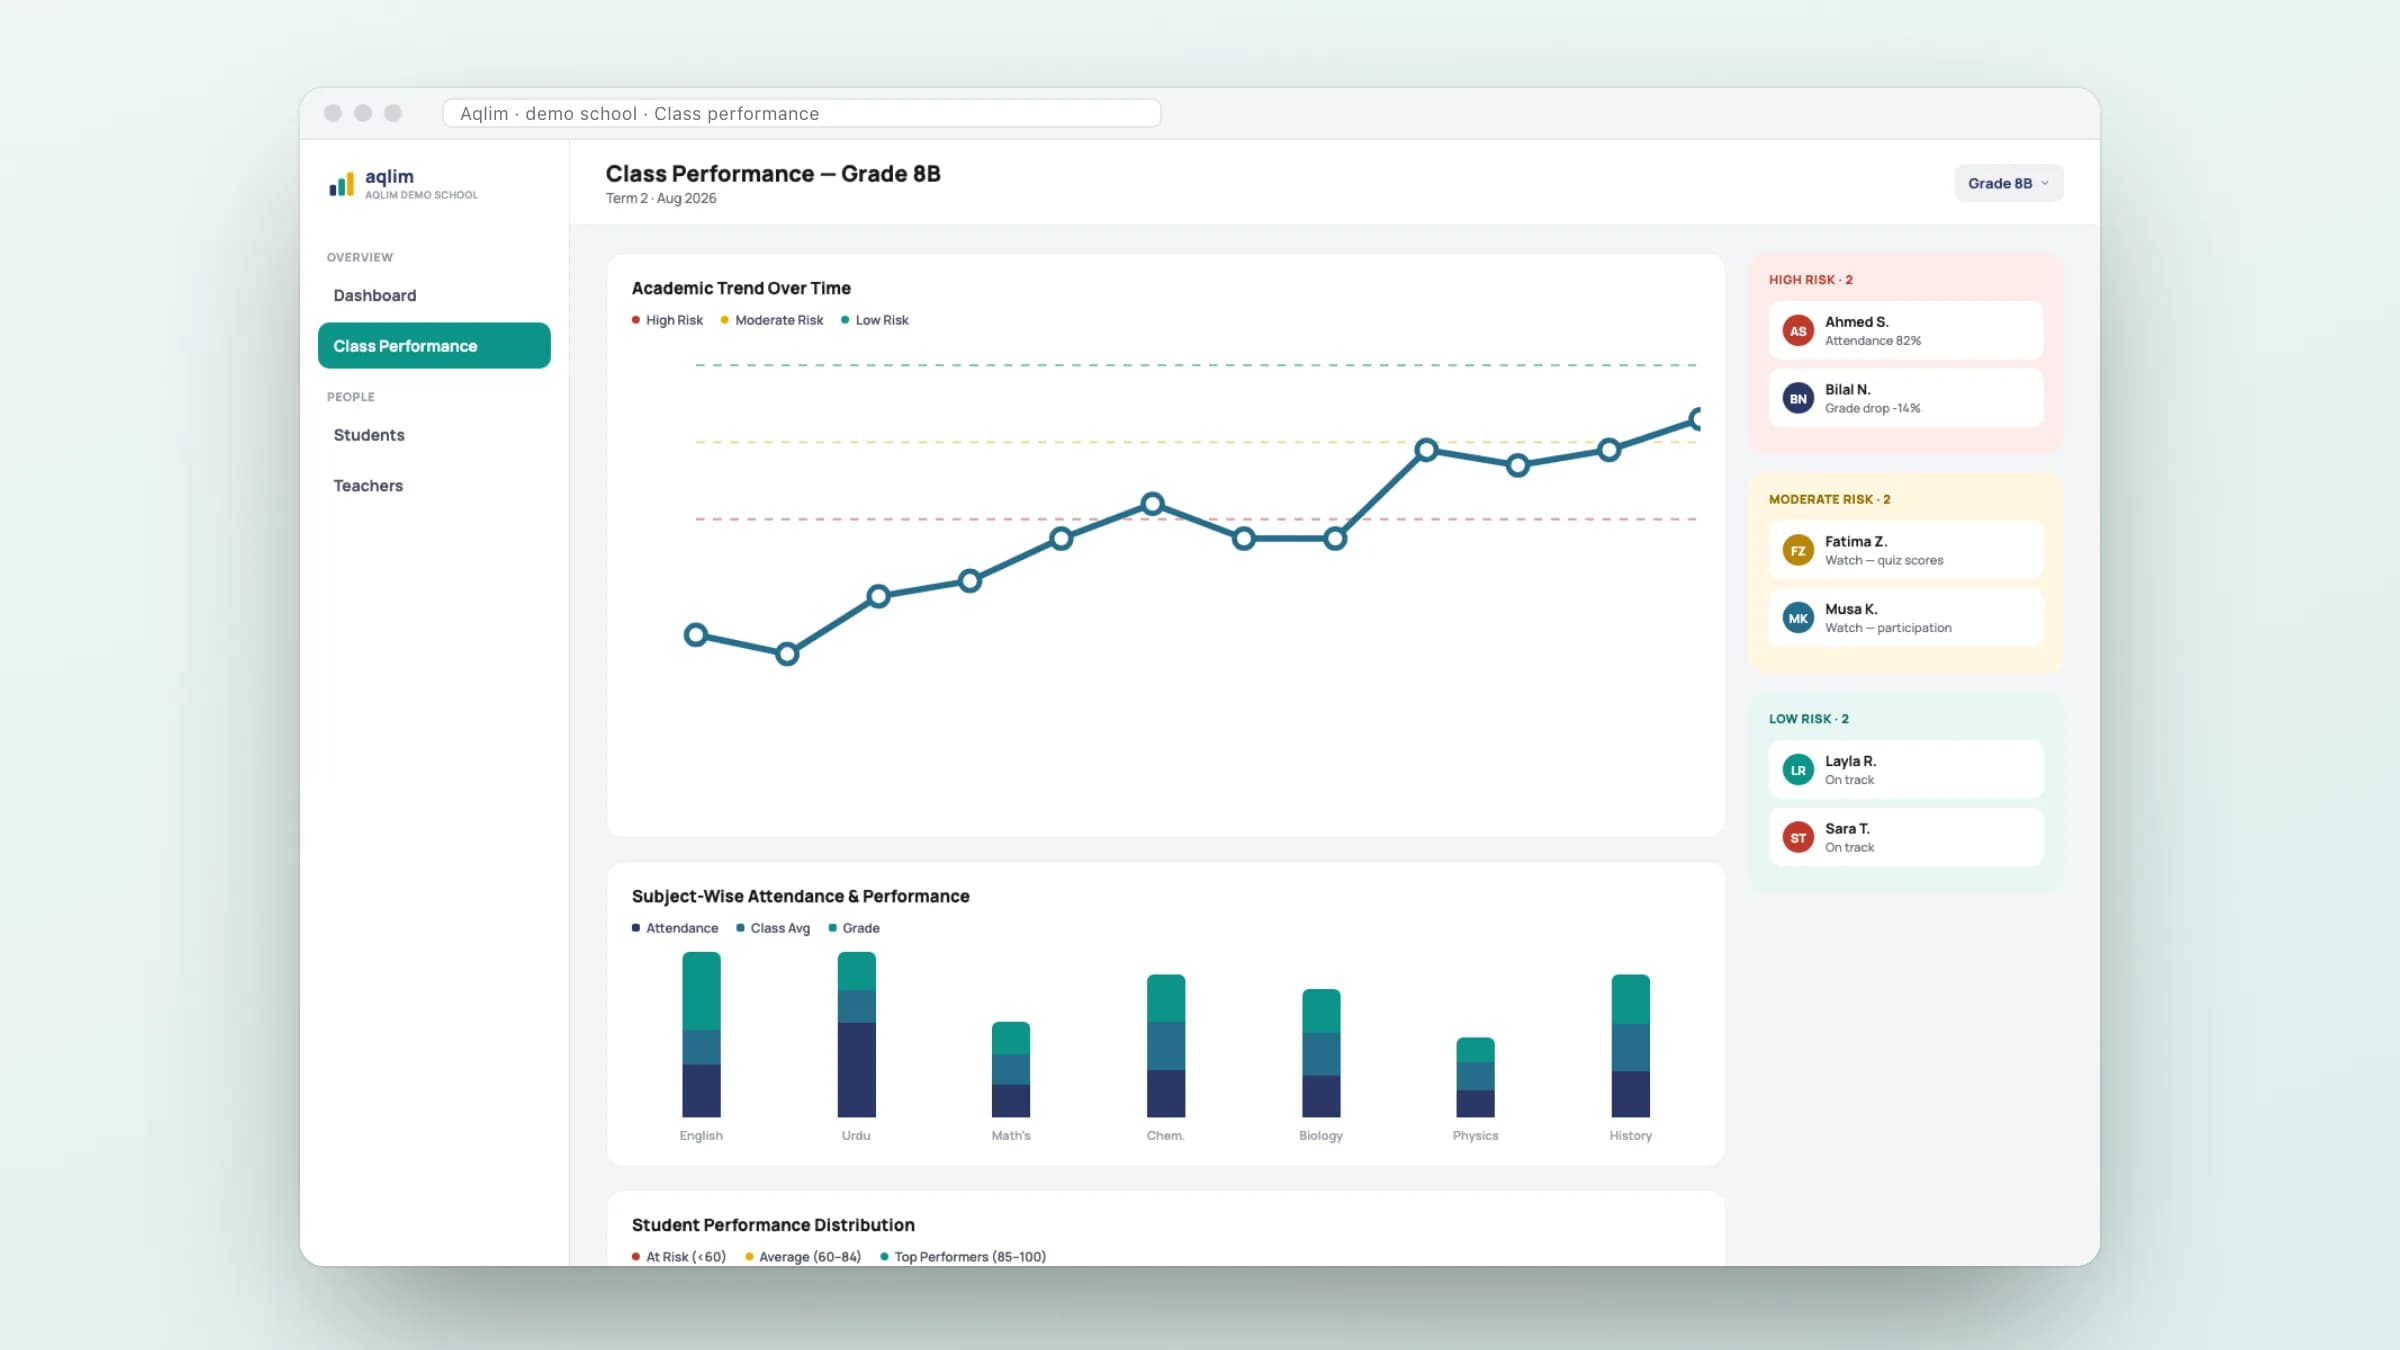2400x1350 pixels.
Task: Click the HIGH RISK · 2 heading
Action: point(1811,280)
